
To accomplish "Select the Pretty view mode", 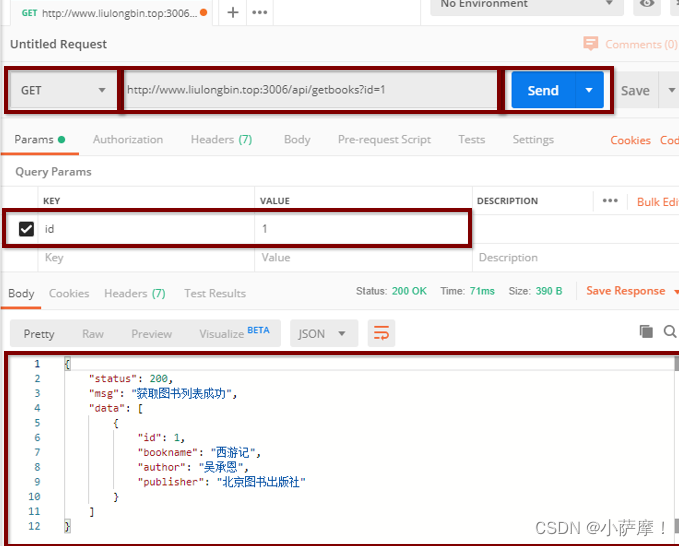I will pyautogui.click(x=39, y=334).
